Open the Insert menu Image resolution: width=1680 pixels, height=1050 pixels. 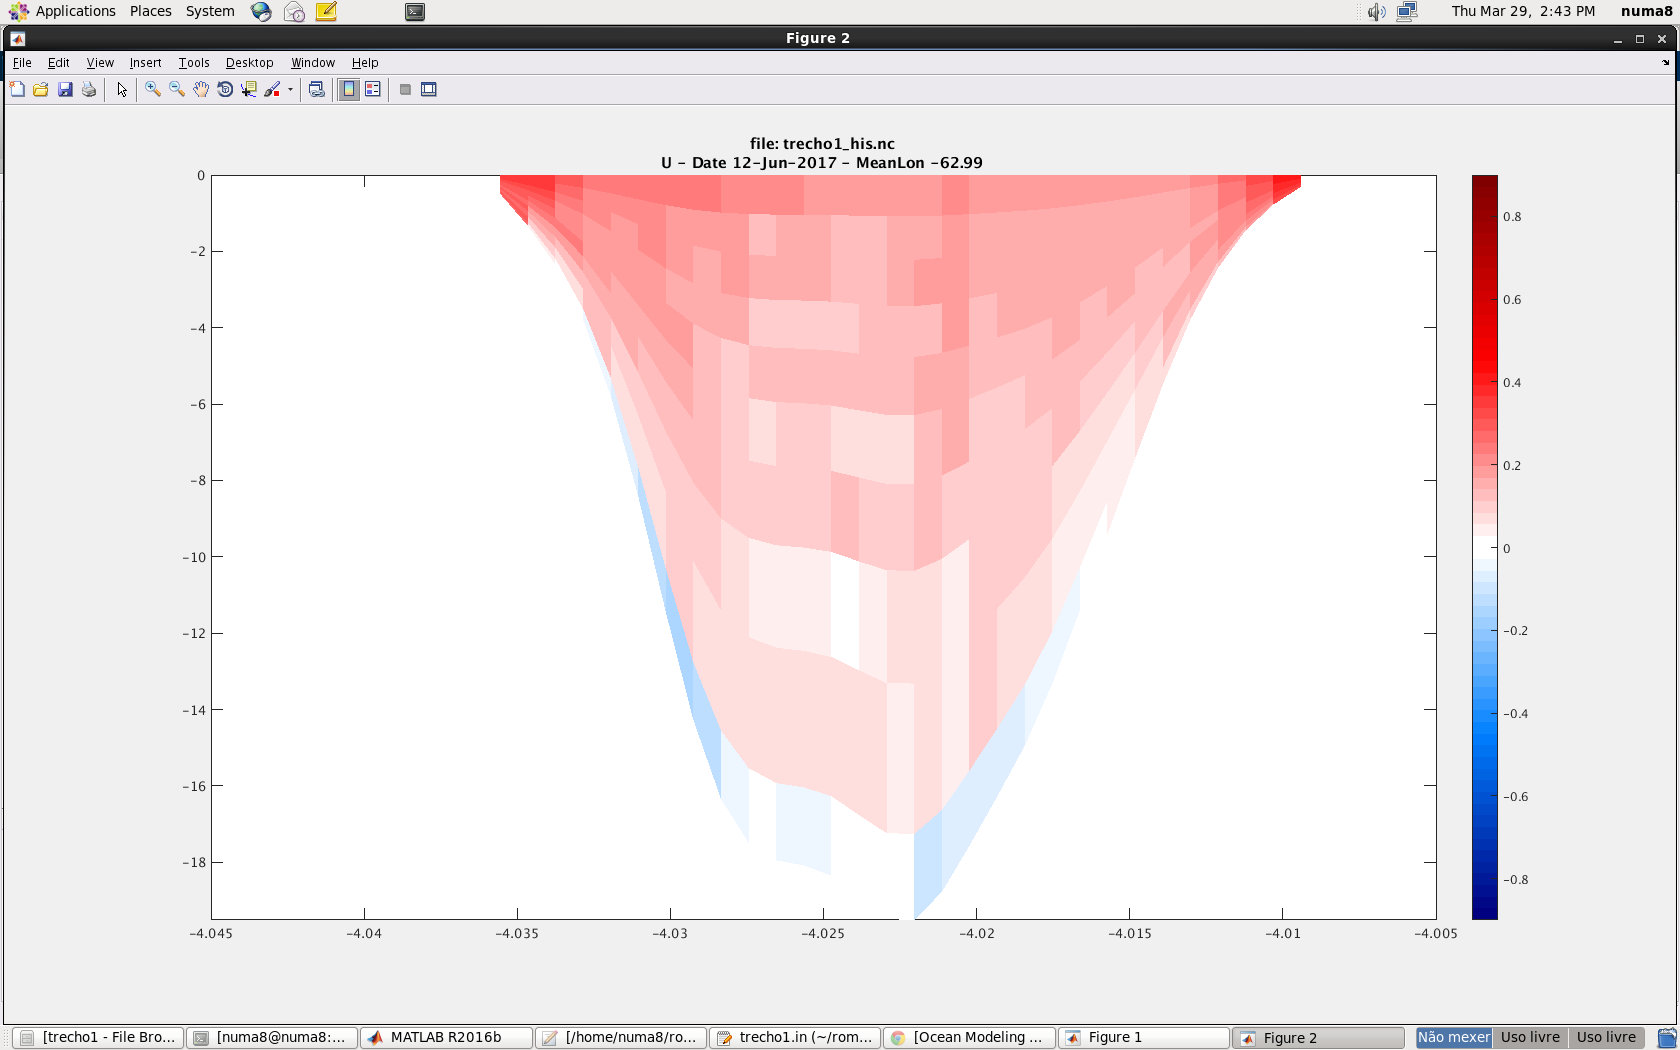click(145, 63)
